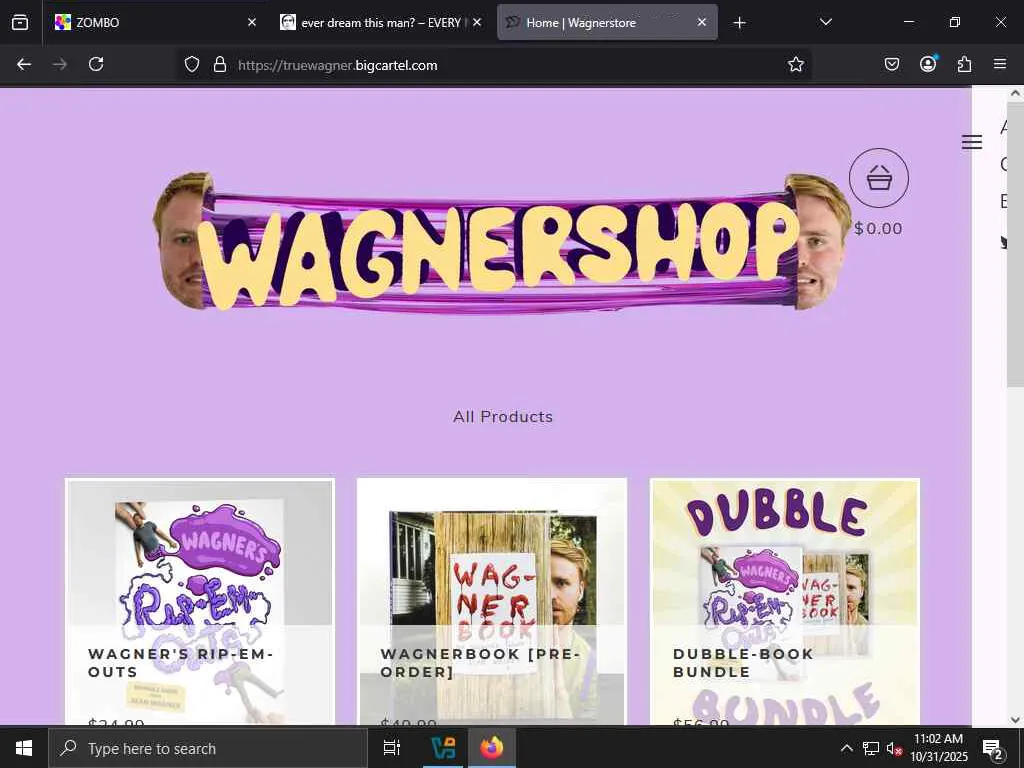1024x768 pixels.
Task: Go forward one page
Action: pyautogui.click(x=60, y=65)
